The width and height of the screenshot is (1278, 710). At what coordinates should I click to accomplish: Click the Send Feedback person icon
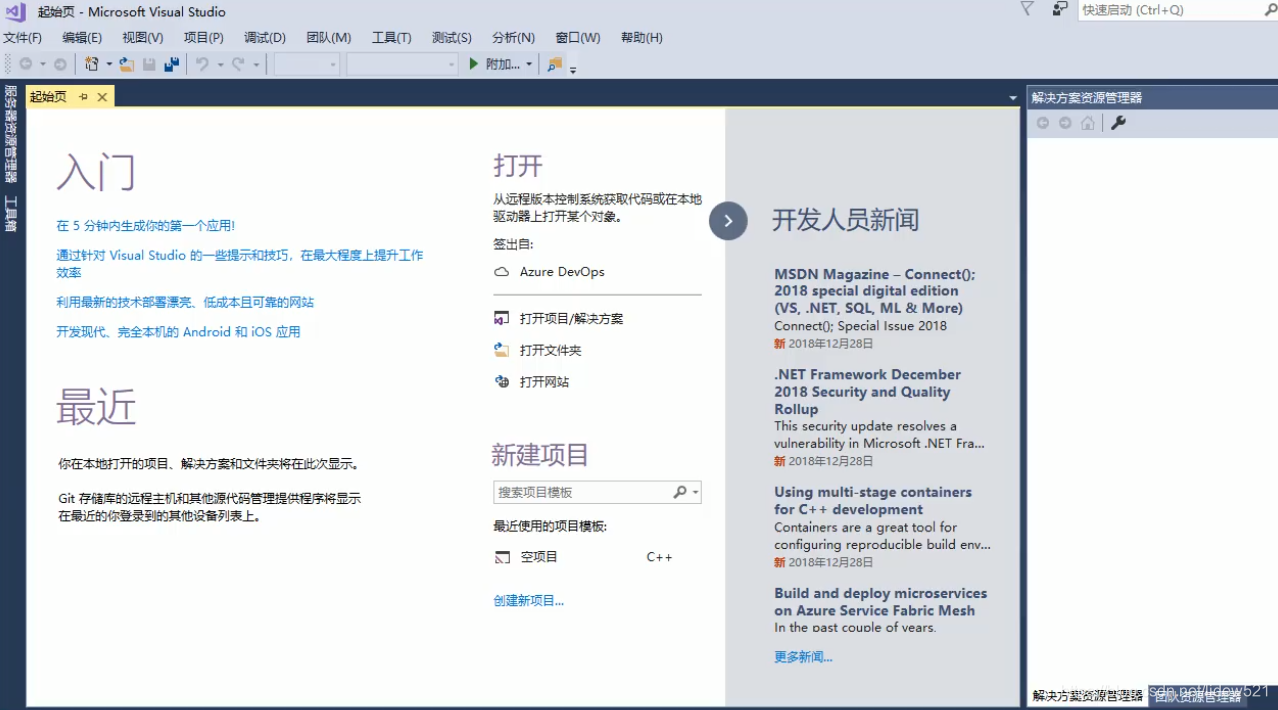pyautogui.click(x=1060, y=9)
